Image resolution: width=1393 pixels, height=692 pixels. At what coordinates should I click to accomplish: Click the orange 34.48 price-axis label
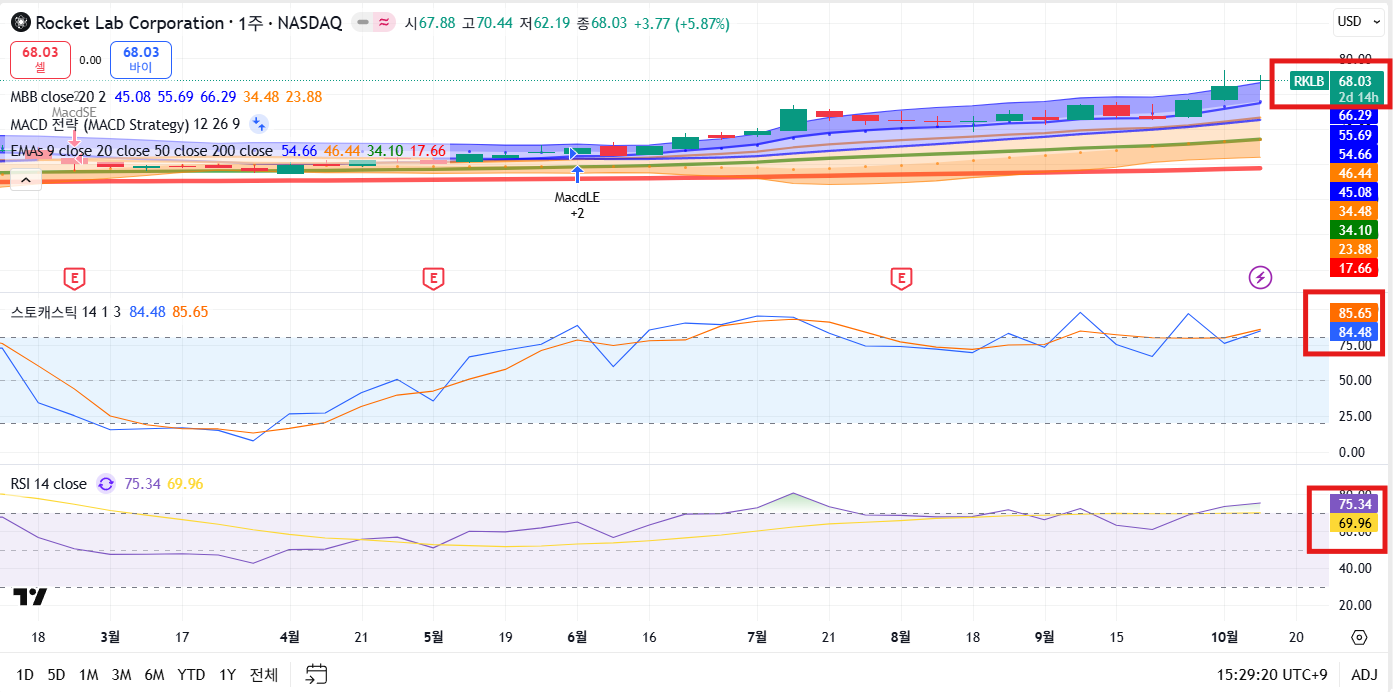1355,211
